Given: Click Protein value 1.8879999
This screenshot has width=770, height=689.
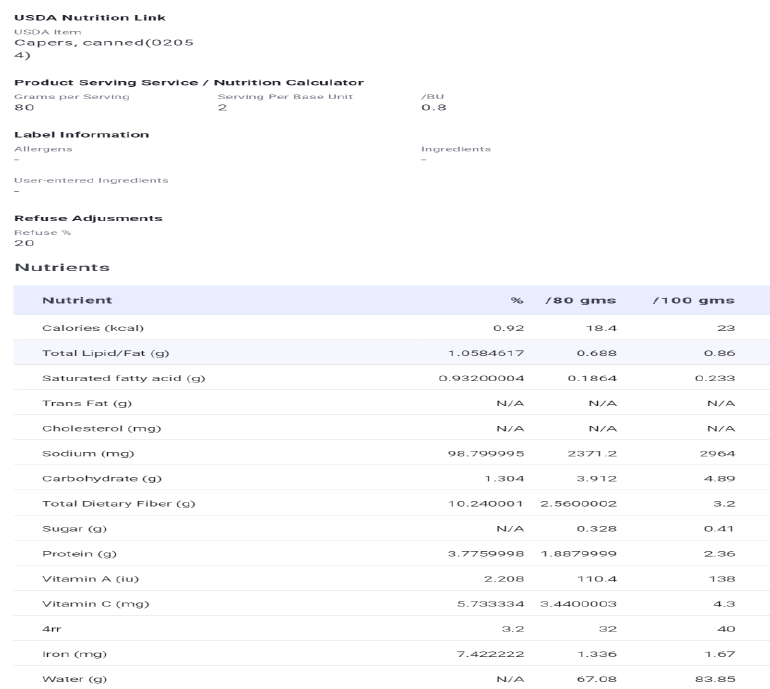Looking at the screenshot, I should tap(578, 553).
